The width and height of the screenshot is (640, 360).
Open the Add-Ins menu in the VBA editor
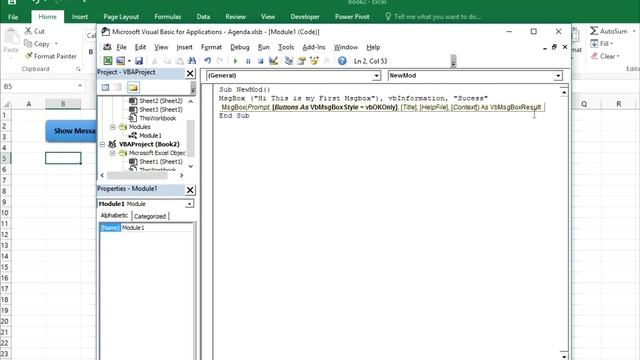[313, 47]
